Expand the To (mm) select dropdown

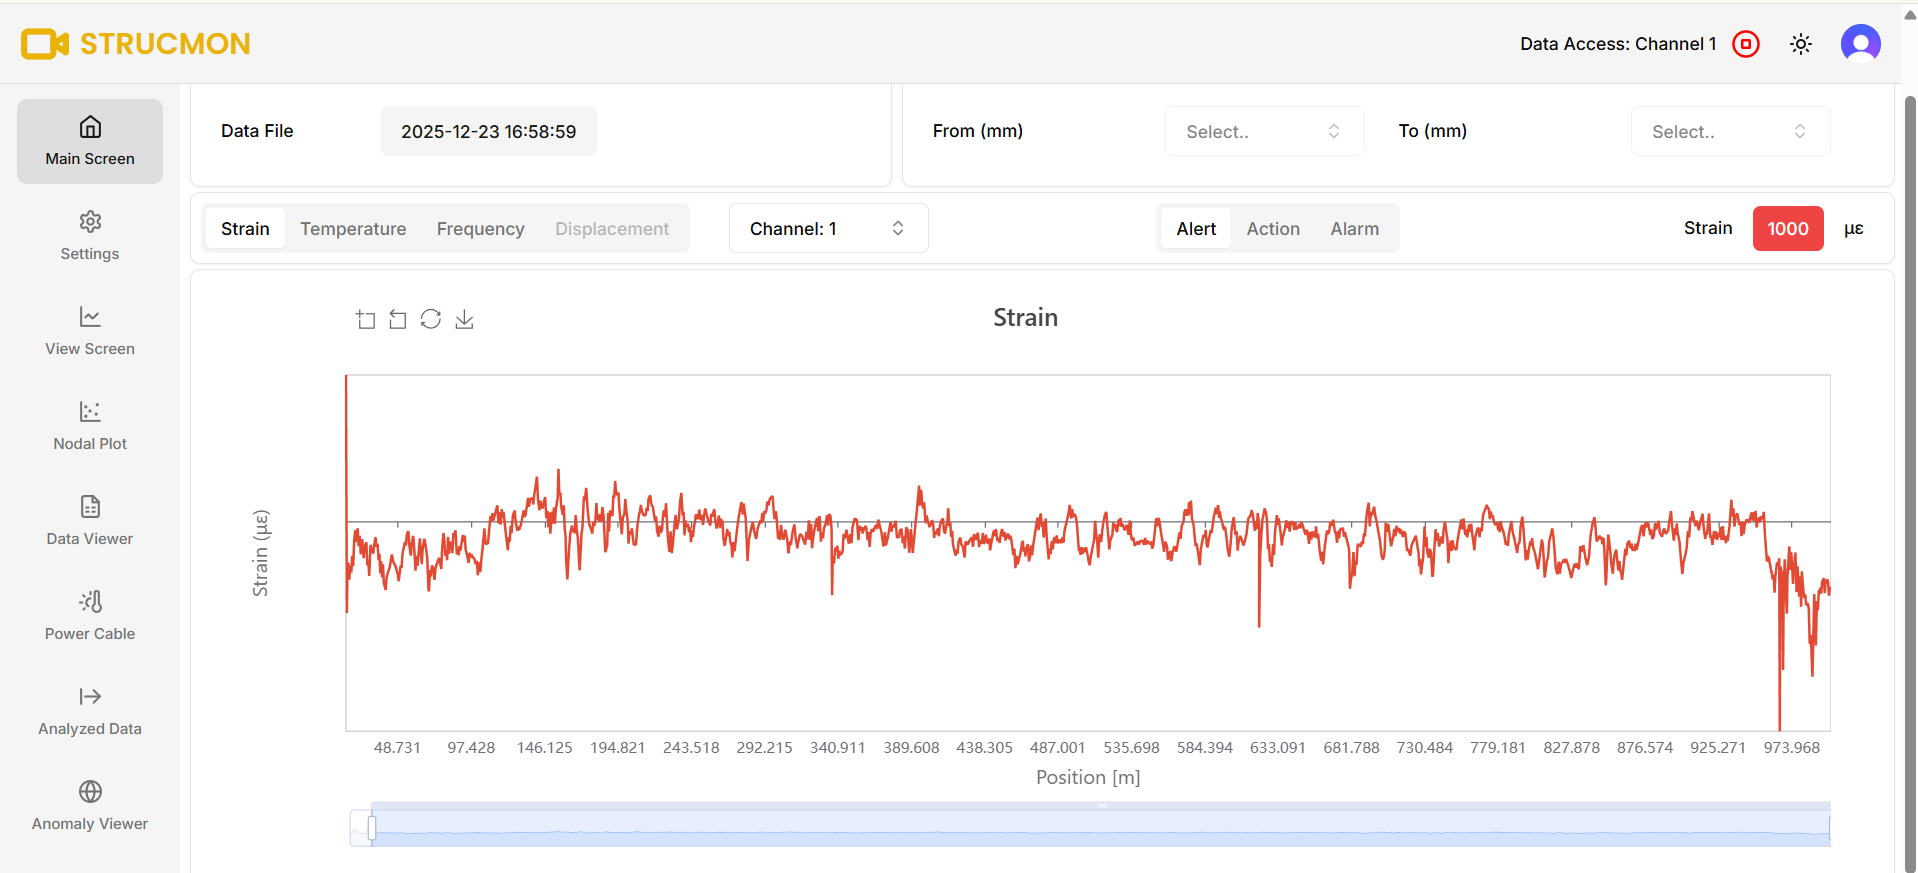1730,131
